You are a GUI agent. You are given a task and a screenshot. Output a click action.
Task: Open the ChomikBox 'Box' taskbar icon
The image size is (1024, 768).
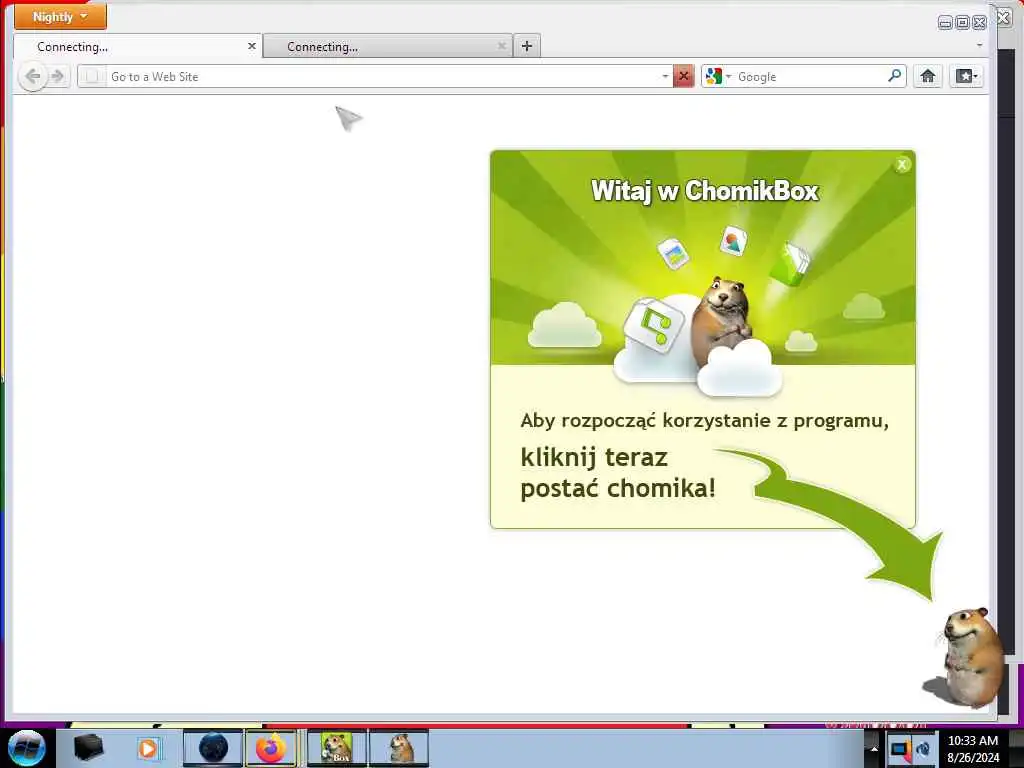point(337,748)
